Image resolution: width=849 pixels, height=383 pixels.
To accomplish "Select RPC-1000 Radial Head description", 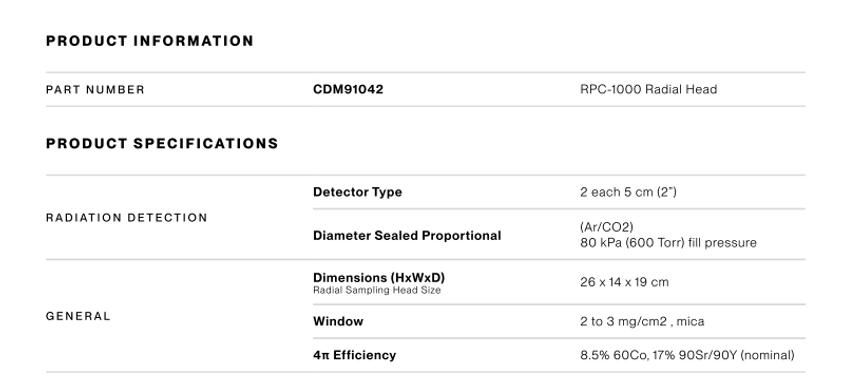I will 648,89.
